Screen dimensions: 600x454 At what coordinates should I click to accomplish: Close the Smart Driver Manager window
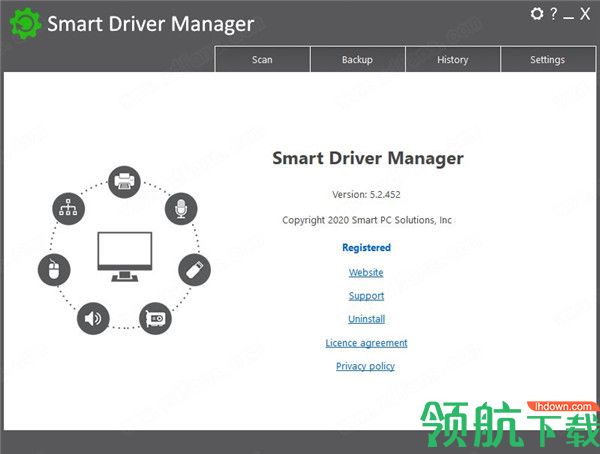[585, 14]
